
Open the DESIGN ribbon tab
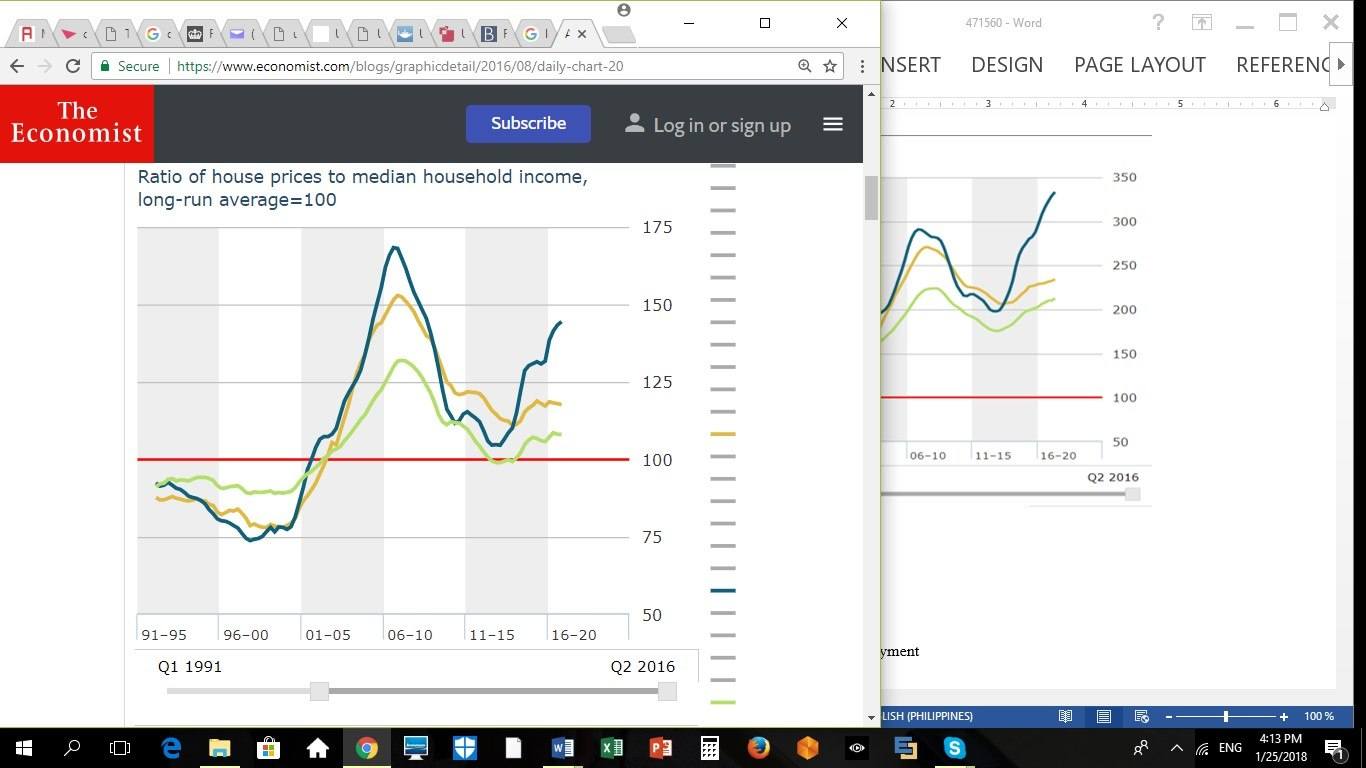click(1006, 65)
